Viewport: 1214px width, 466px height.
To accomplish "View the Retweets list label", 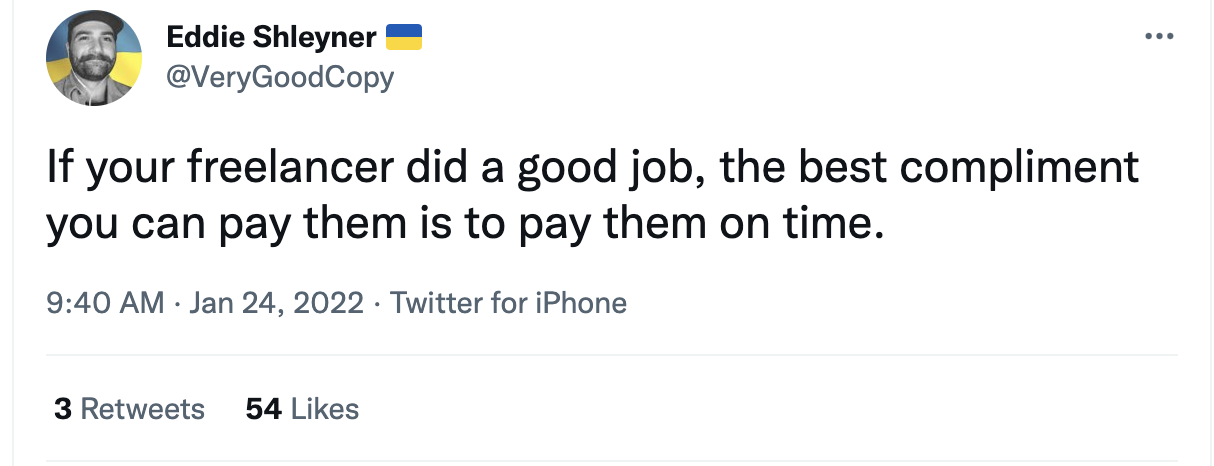I will pos(142,409).
